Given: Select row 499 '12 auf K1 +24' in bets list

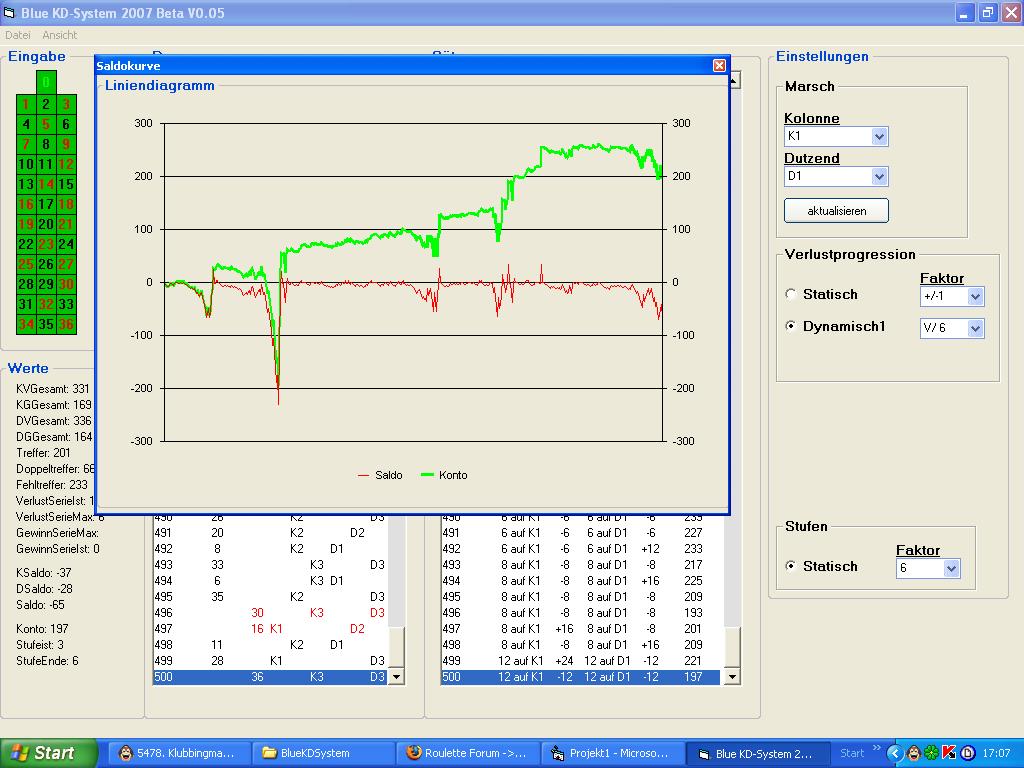Looking at the screenshot, I should click(581, 661).
